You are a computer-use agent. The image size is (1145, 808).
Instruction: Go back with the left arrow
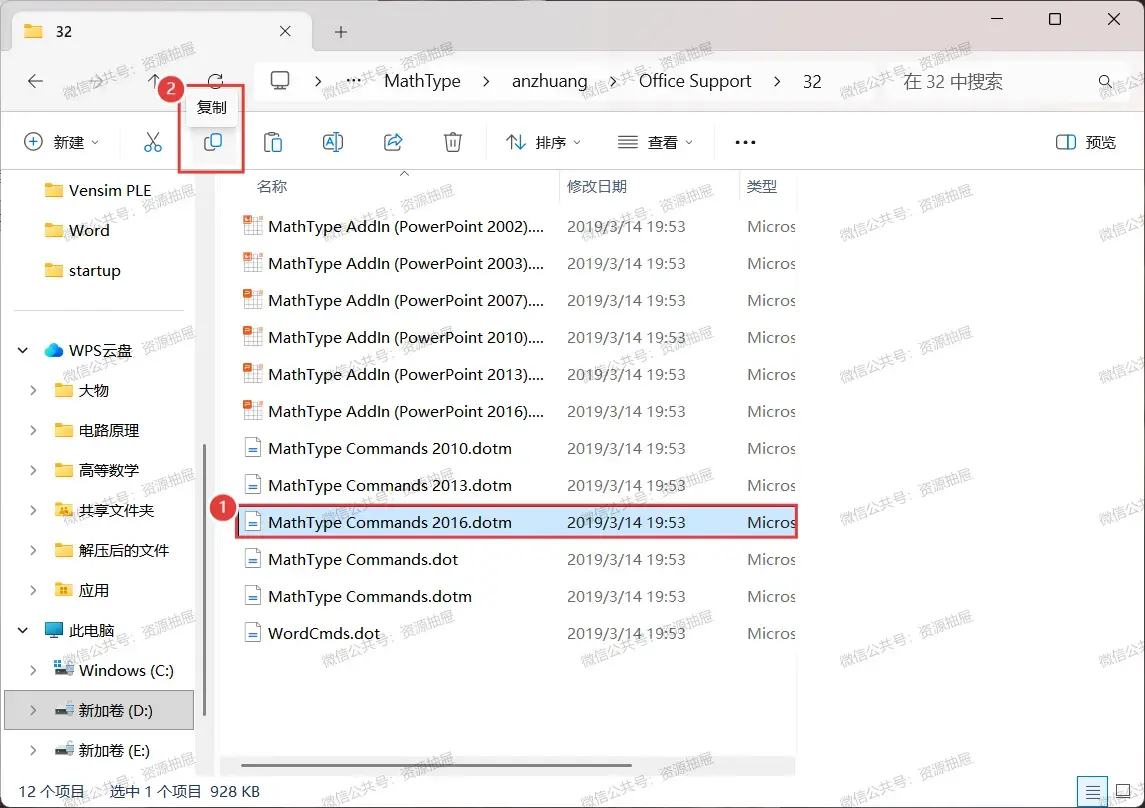click(x=35, y=81)
